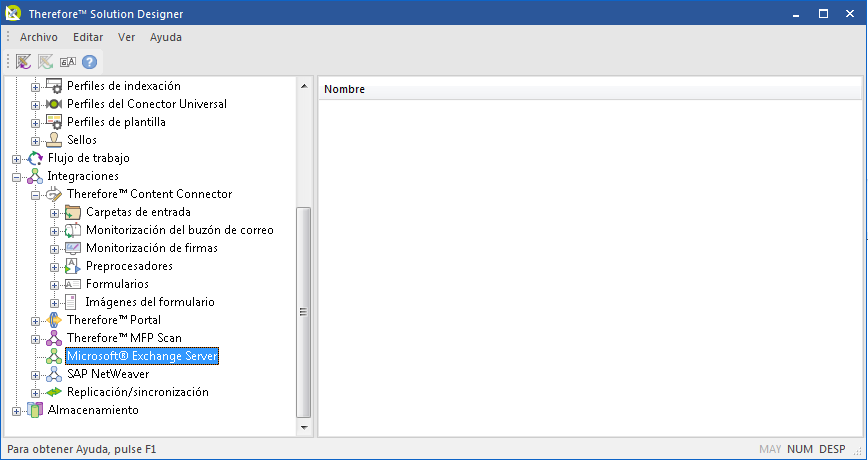This screenshot has height=461, width=868.
Task: Expand the Perfiles de indexación node
Action: (35, 87)
